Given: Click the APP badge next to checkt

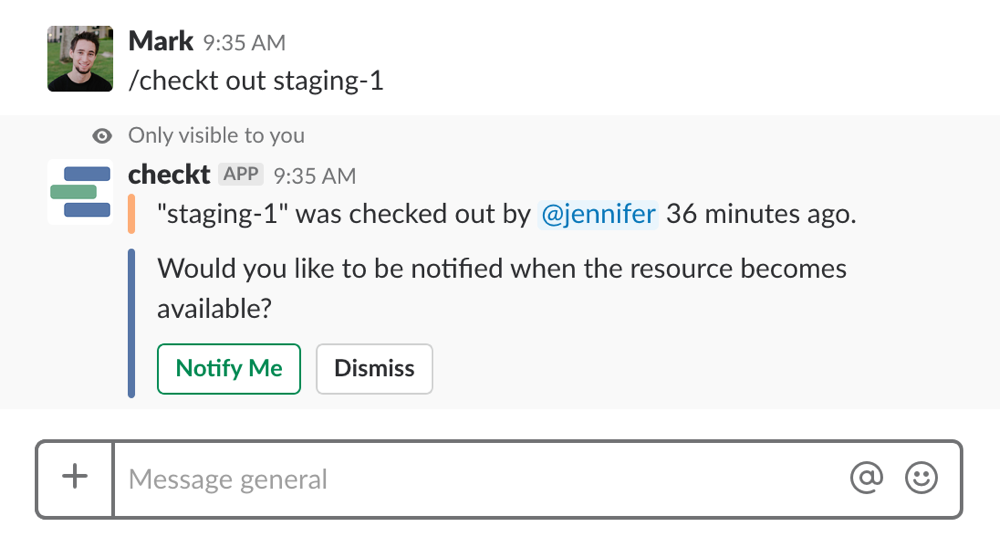Looking at the screenshot, I should pos(241,174).
